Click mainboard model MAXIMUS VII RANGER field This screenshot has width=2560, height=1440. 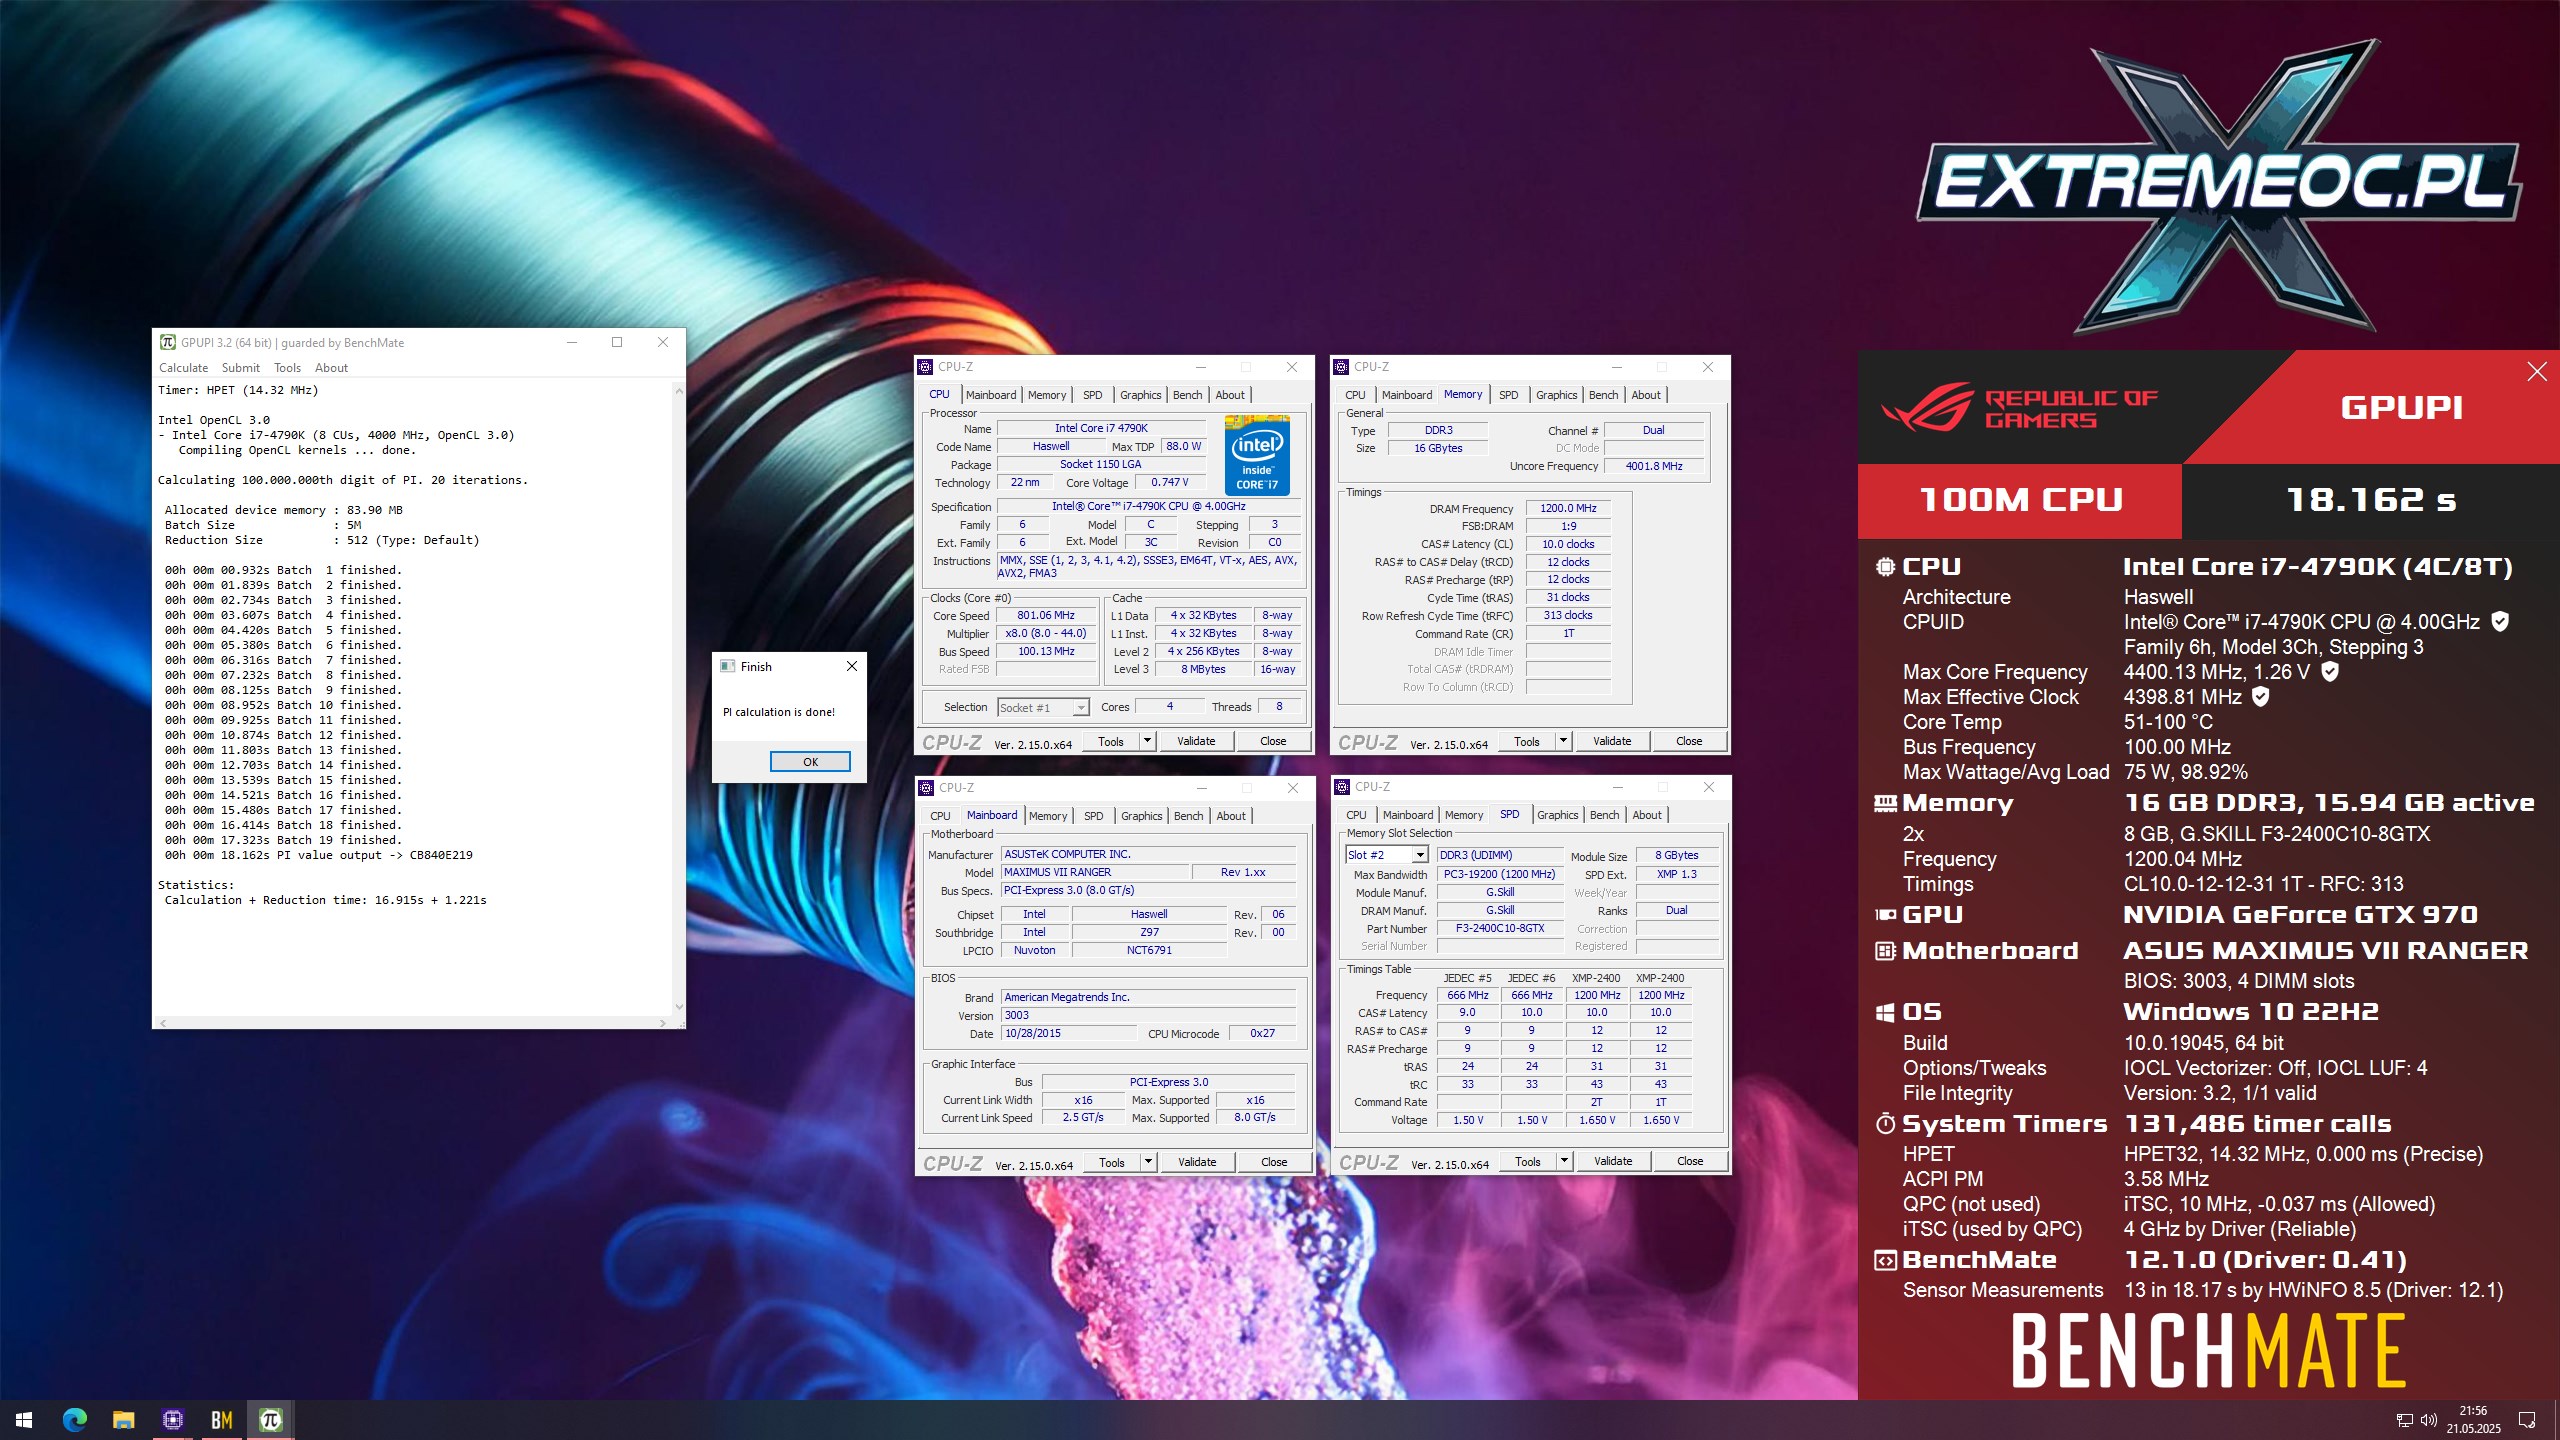tap(1096, 872)
